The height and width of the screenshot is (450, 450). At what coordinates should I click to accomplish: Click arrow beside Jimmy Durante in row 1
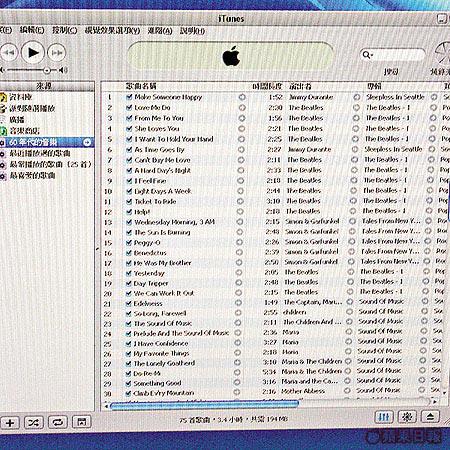pyautogui.click(x=357, y=97)
